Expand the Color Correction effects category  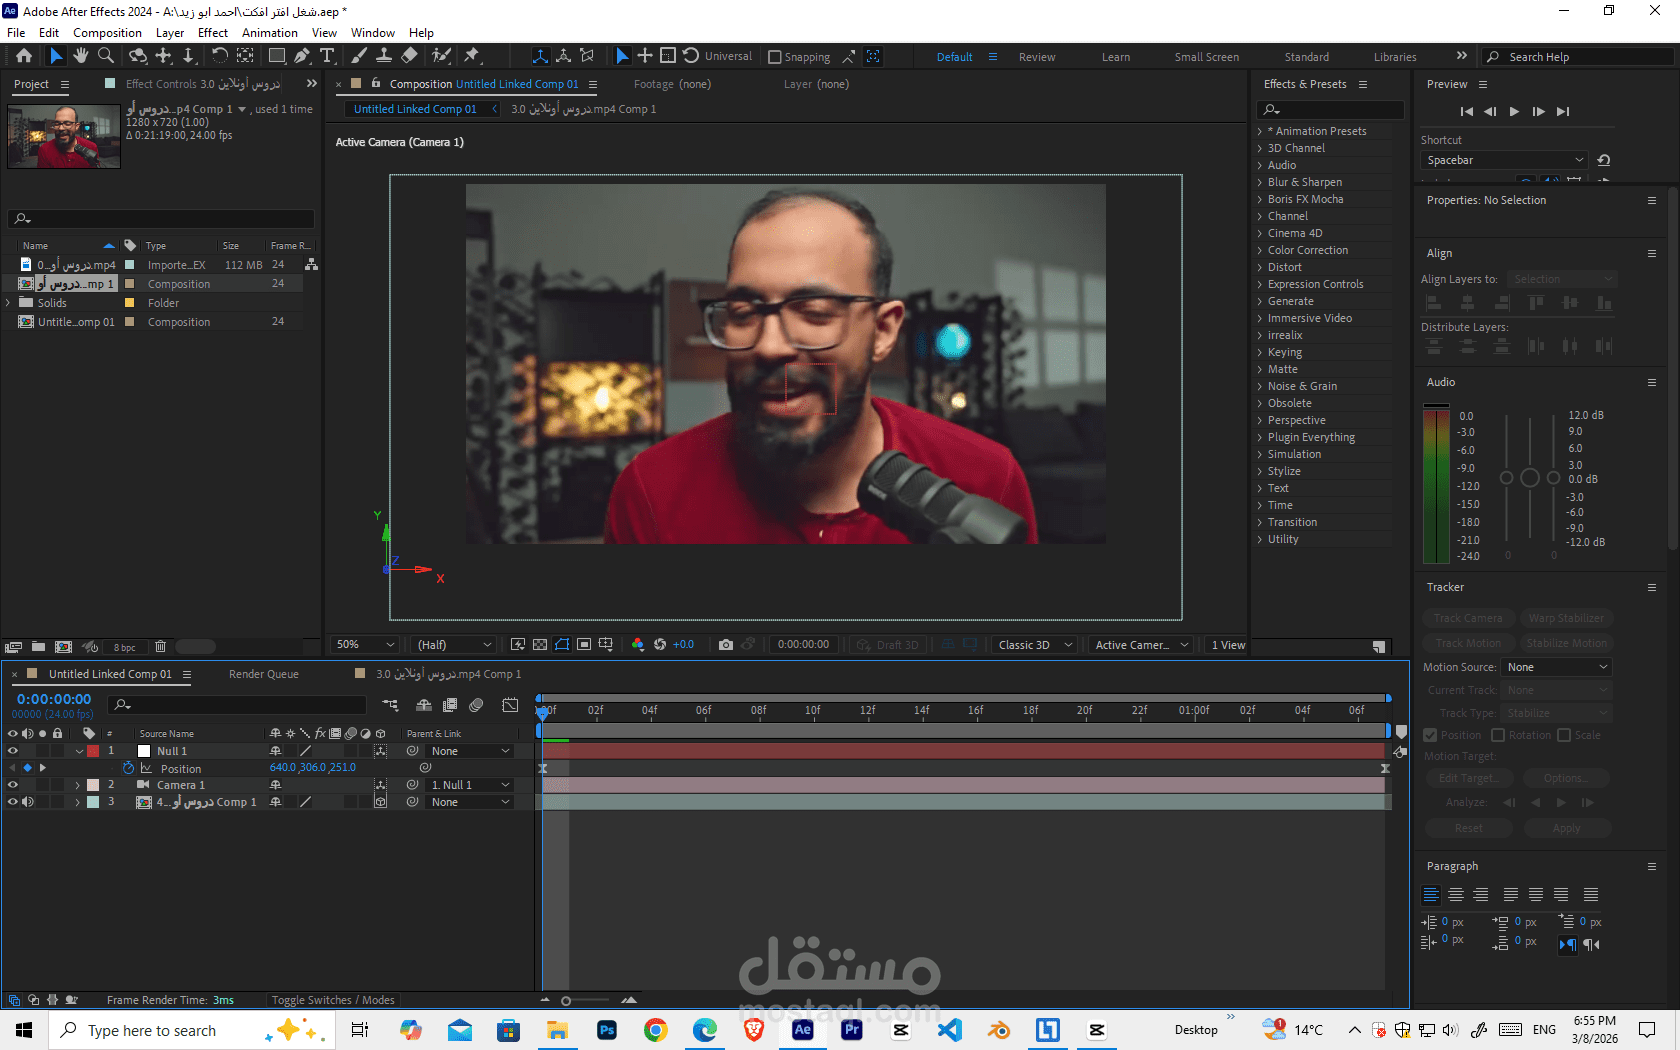1260,250
